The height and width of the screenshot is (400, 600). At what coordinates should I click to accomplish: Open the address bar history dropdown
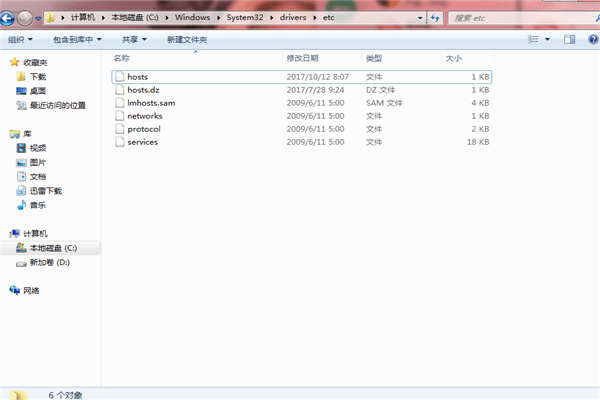(420, 18)
